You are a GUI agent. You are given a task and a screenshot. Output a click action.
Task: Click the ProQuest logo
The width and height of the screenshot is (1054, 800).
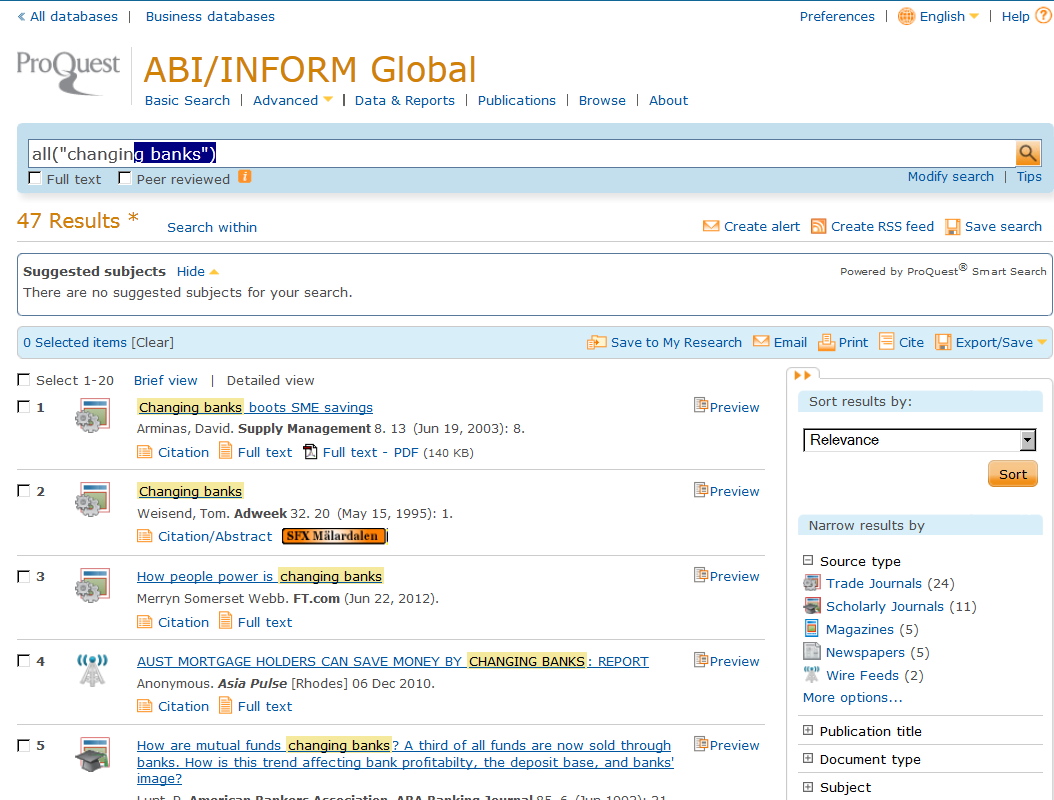coord(68,73)
